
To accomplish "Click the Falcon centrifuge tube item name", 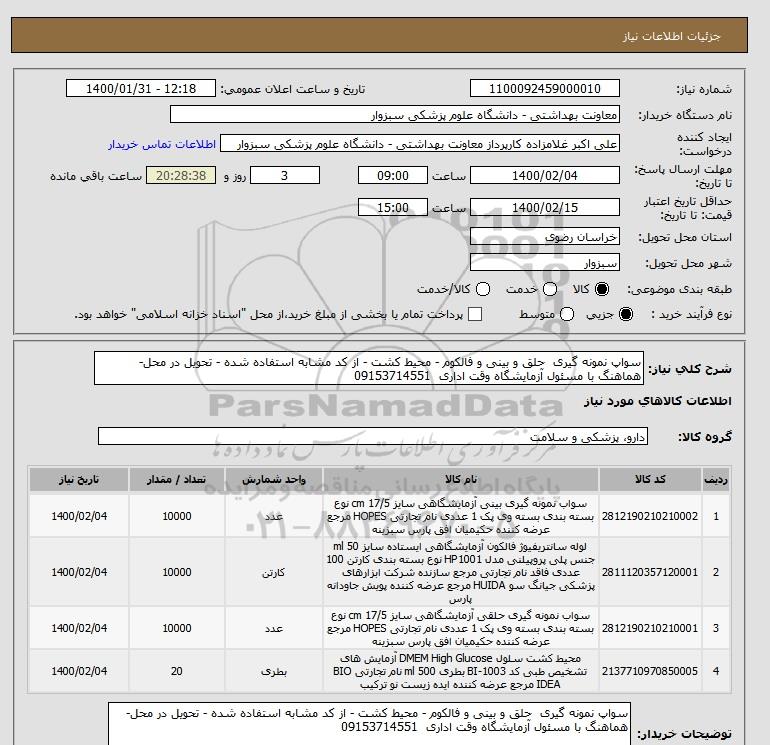I will coord(461,572).
